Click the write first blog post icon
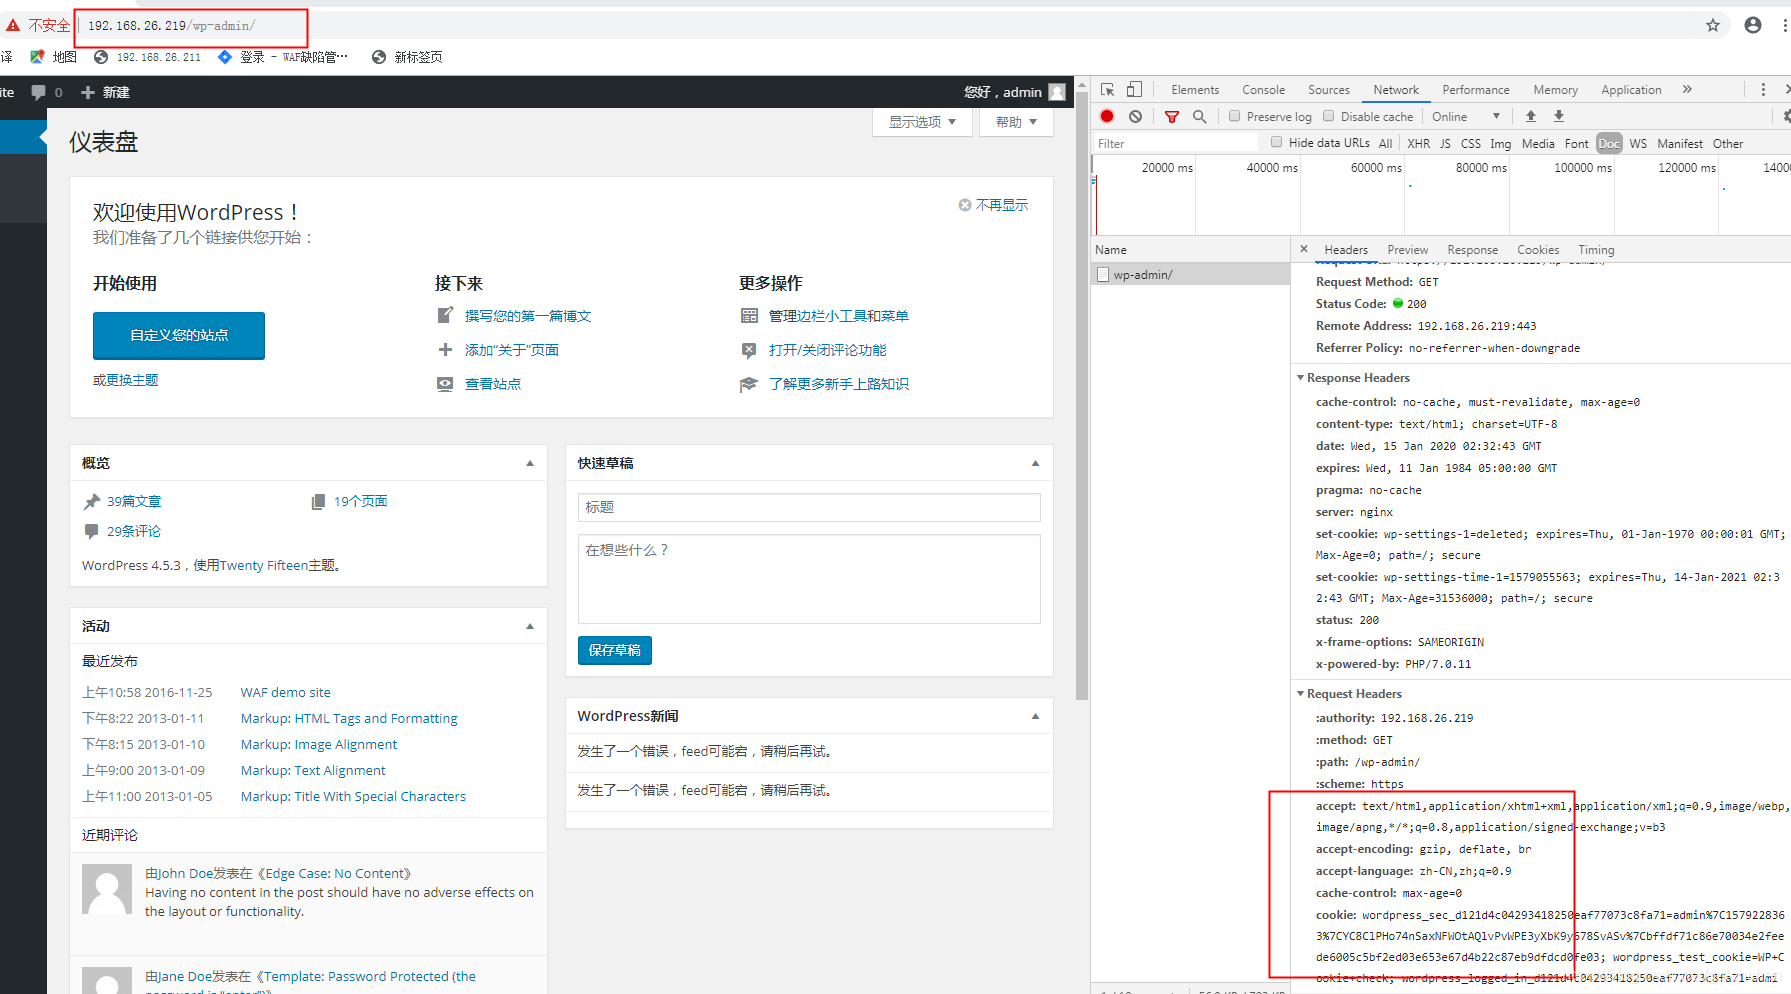 [445, 316]
